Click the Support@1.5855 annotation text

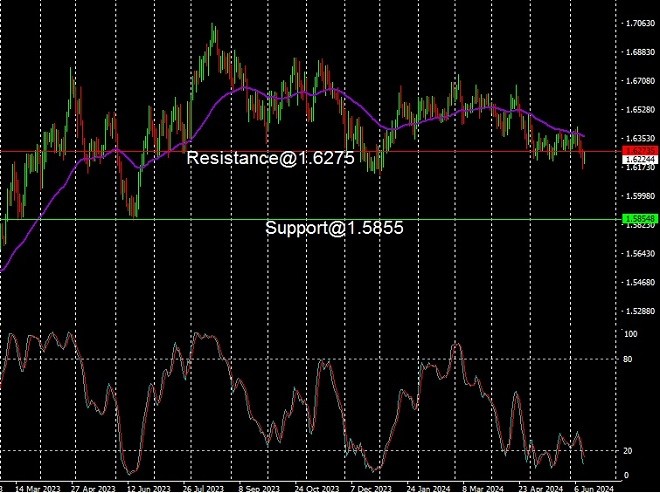(x=334, y=228)
